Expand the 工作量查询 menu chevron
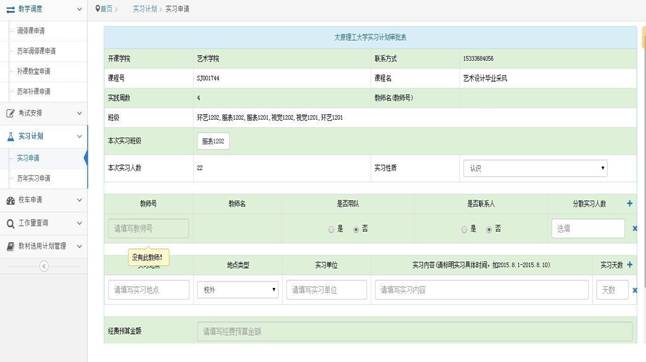Image resolution: width=646 pixels, height=362 pixels. tap(79, 223)
